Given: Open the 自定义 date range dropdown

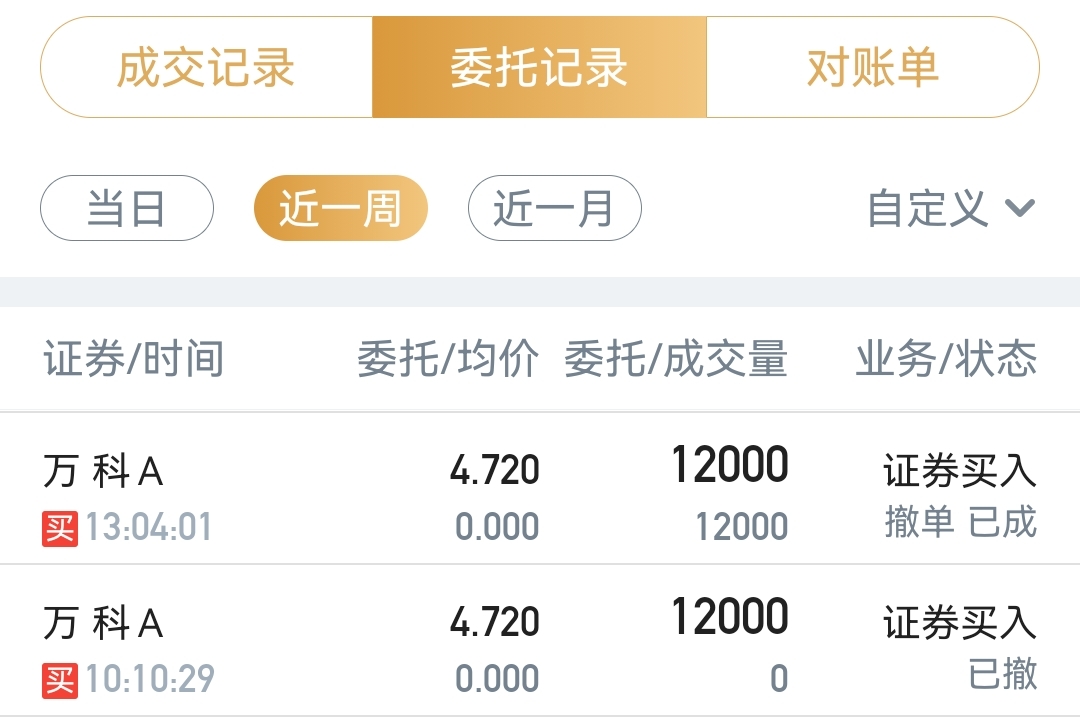Looking at the screenshot, I should click(928, 209).
